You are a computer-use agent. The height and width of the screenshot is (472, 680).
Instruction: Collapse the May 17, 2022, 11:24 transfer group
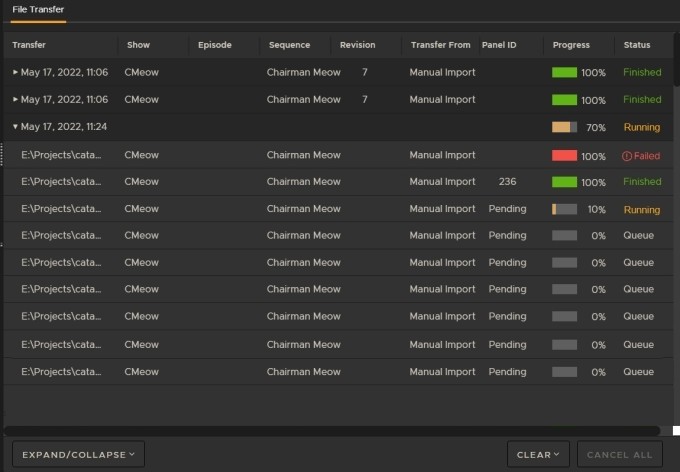click(15, 127)
